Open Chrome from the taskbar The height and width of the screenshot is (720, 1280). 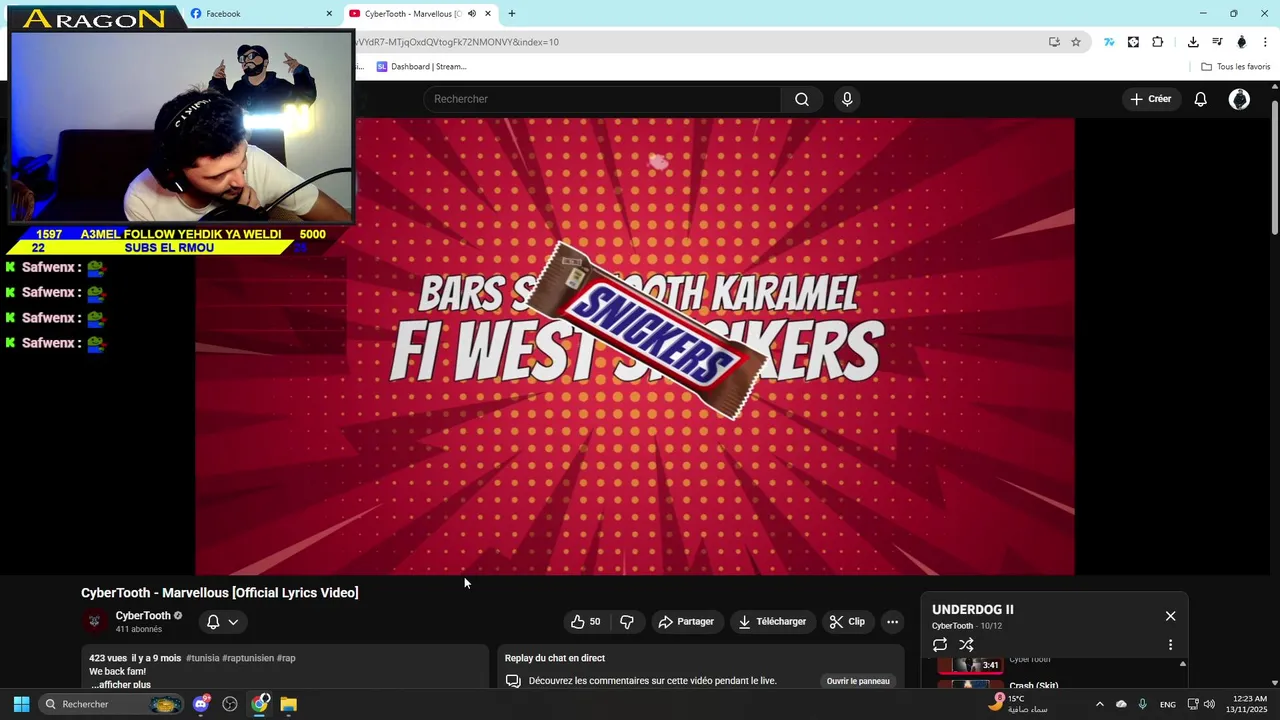click(x=260, y=704)
